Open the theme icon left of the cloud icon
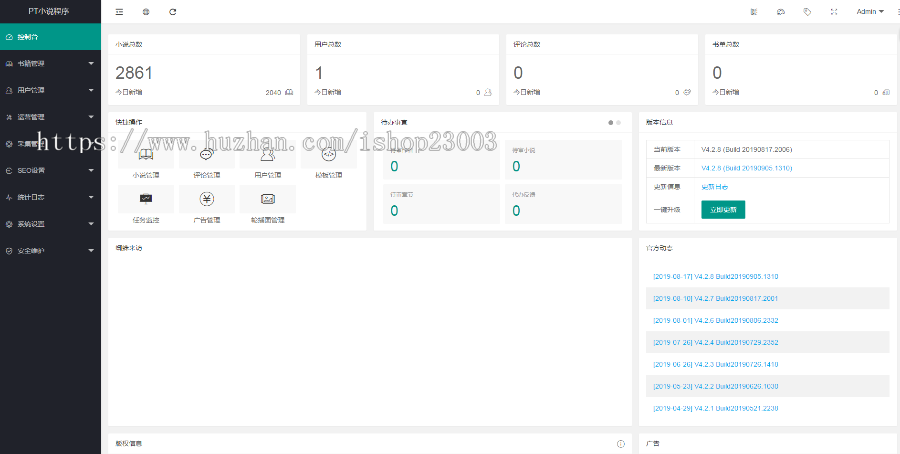Image resolution: width=900 pixels, height=454 pixels. pyautogui.click(x=754, y=11)
